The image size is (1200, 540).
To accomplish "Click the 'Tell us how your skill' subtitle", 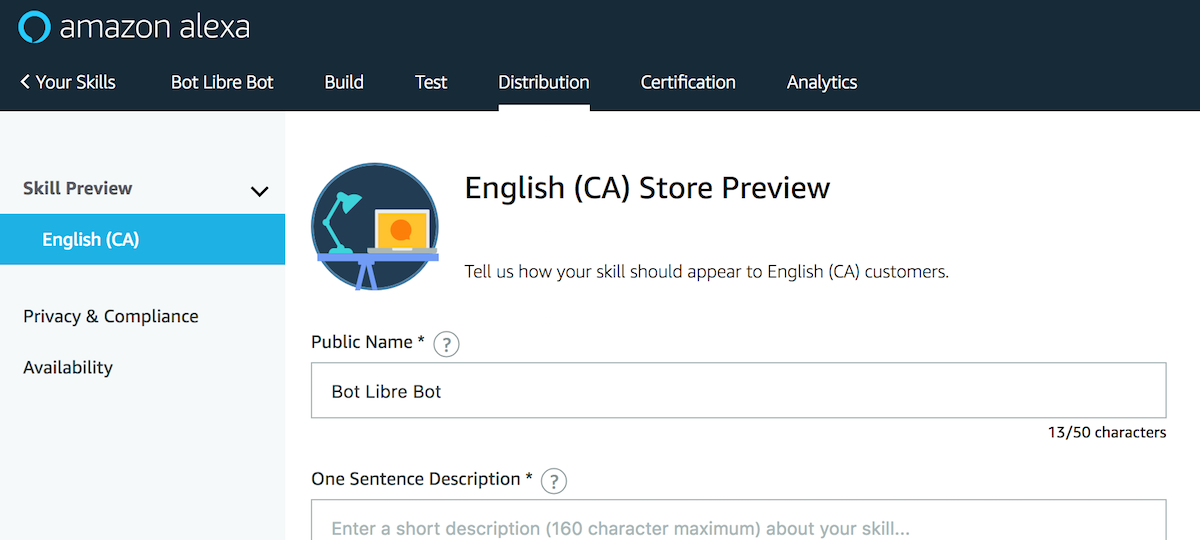I will coord(707,272).
